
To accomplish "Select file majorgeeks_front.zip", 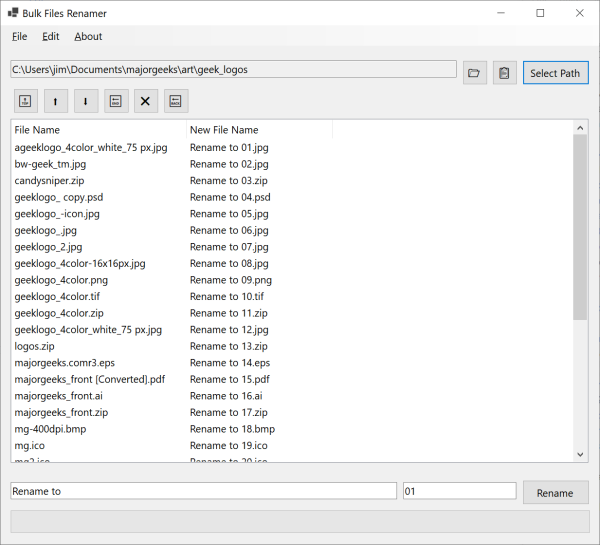I will [61, 413].
